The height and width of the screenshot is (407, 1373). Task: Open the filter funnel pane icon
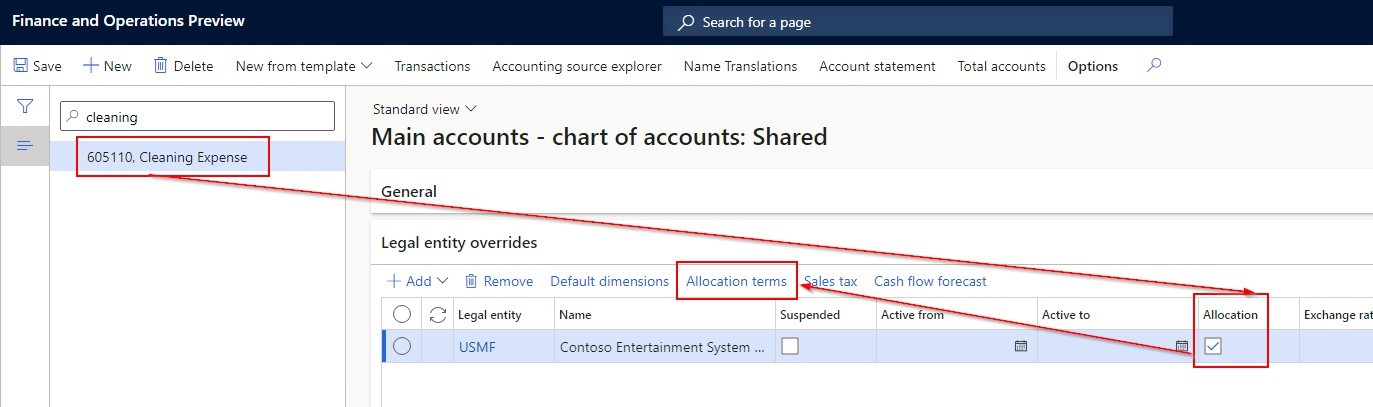[x=25, y=106]
